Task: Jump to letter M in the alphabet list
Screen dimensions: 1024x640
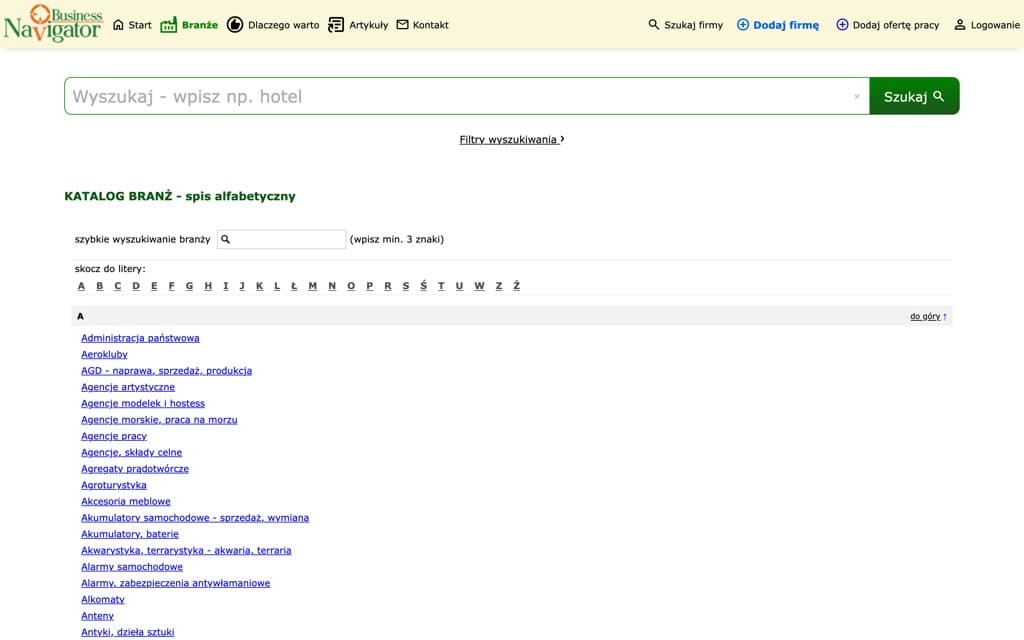Action: coord(313,285)
